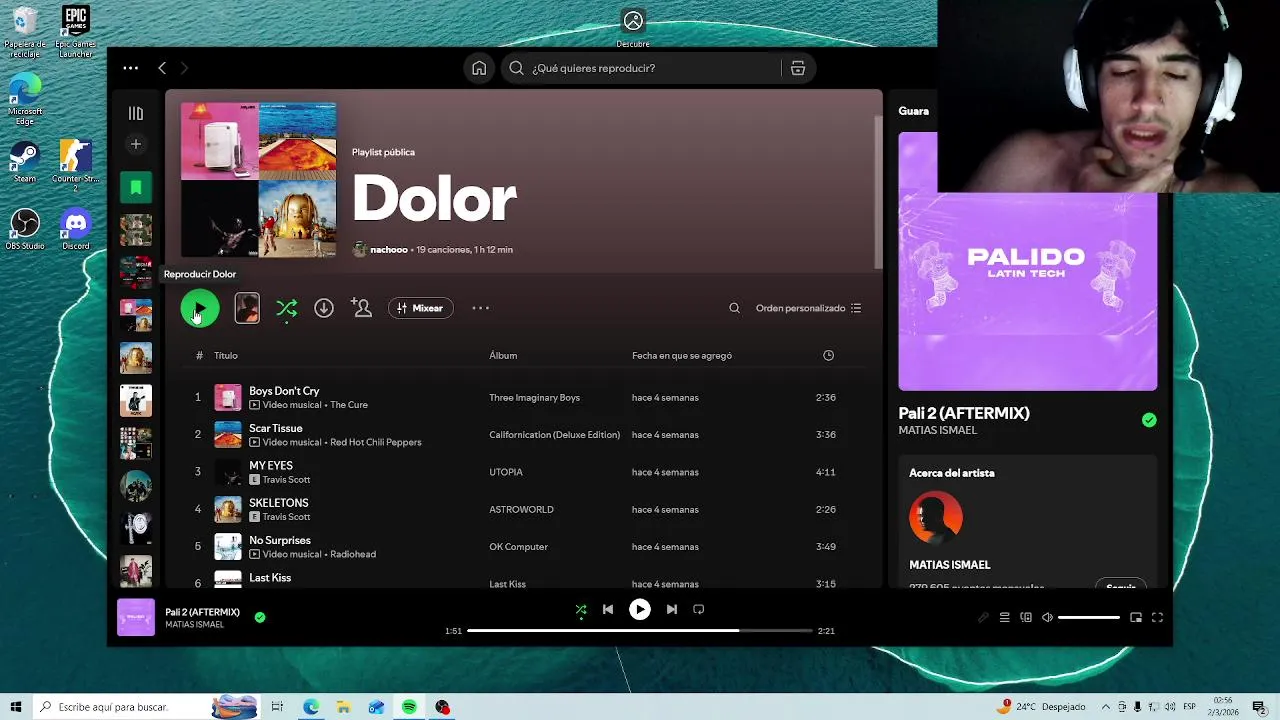Click the play button in player bar
The height and width of the screenshot is (720, 1280).
click(x=640, y=609)
